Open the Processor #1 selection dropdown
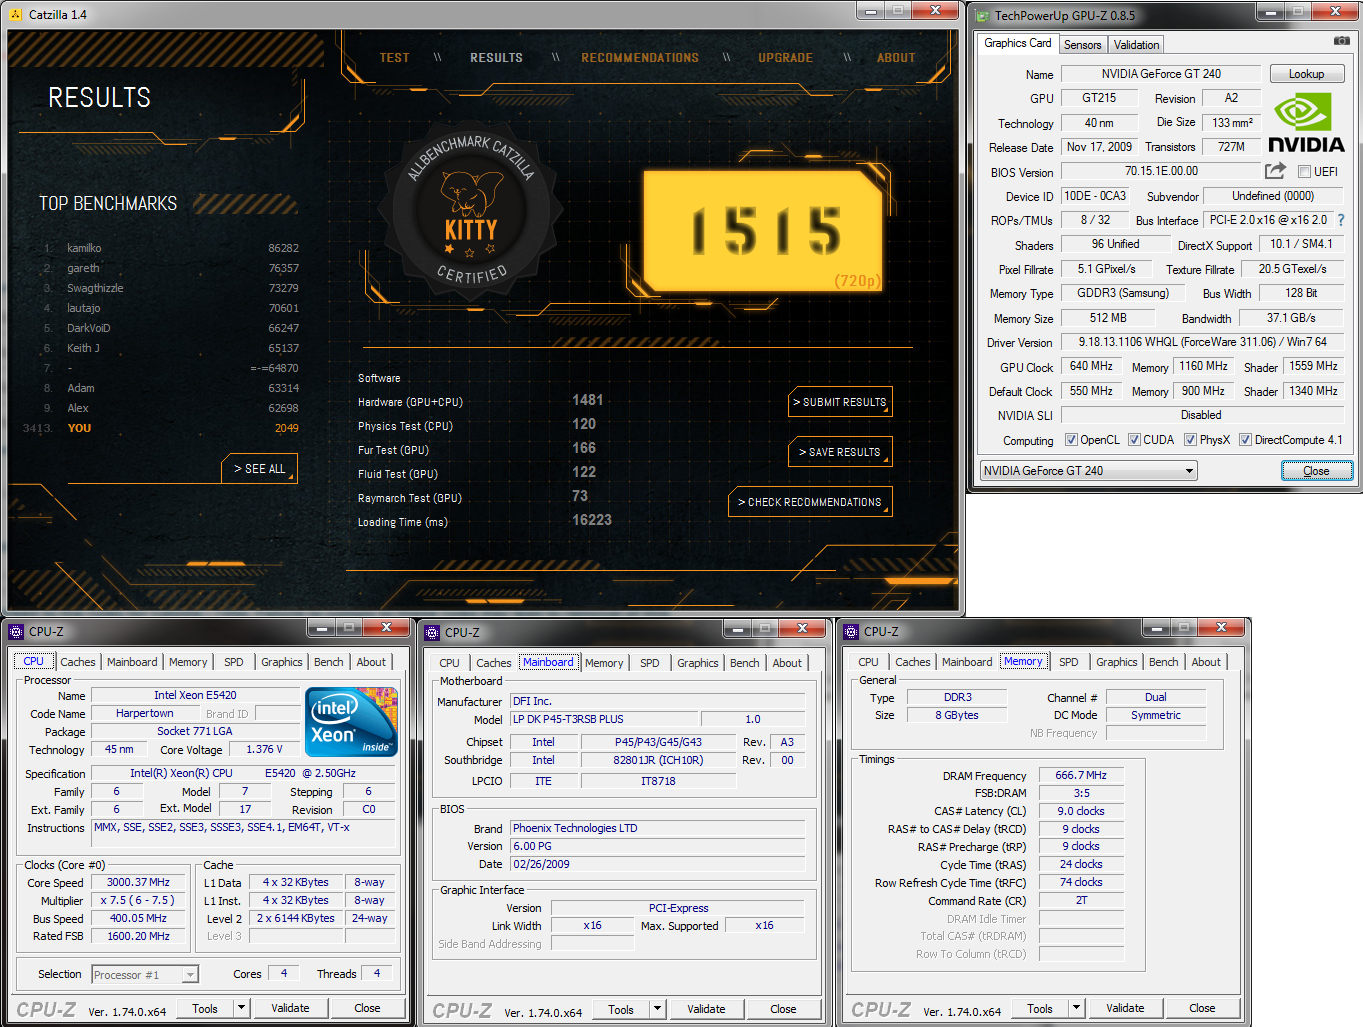 (x=145, y=974)
